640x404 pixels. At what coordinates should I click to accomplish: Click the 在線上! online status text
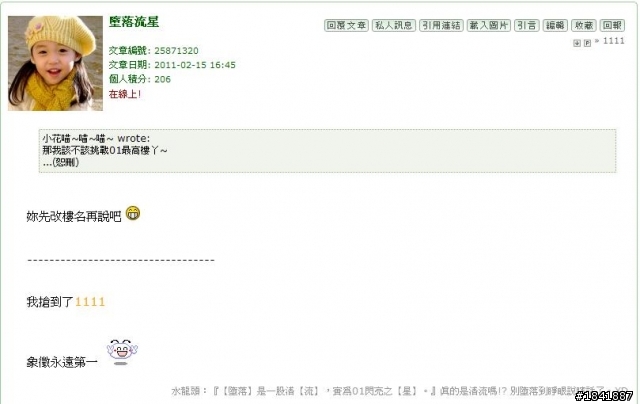[x=125, y=94]
